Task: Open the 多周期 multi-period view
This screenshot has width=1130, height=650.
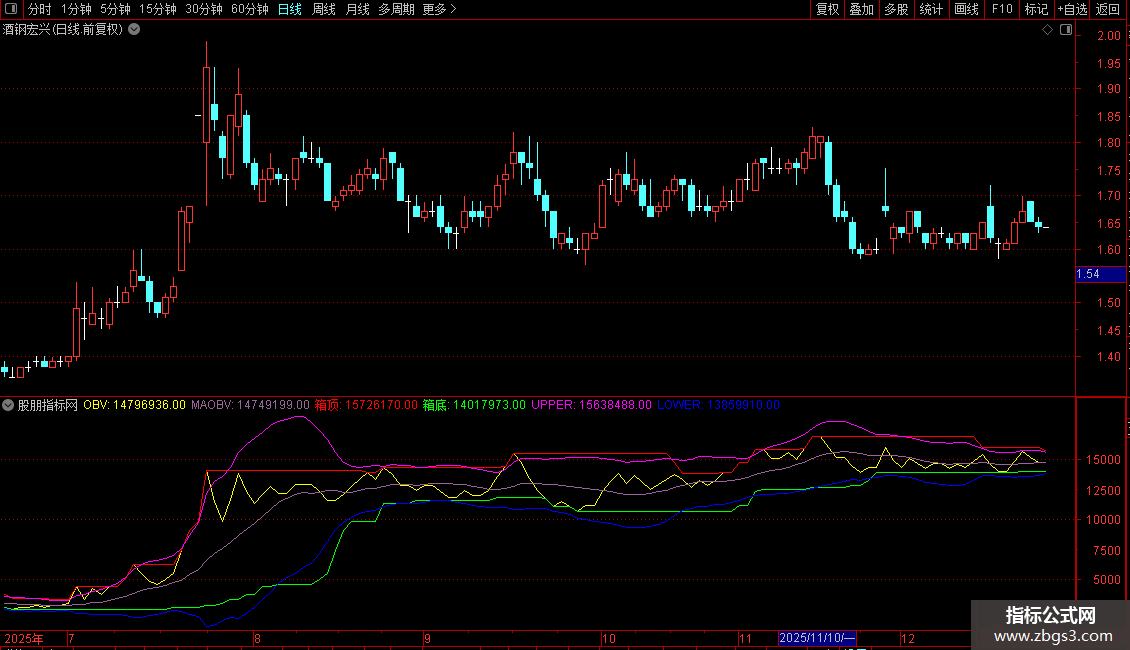Action: [x=396, y=10]
